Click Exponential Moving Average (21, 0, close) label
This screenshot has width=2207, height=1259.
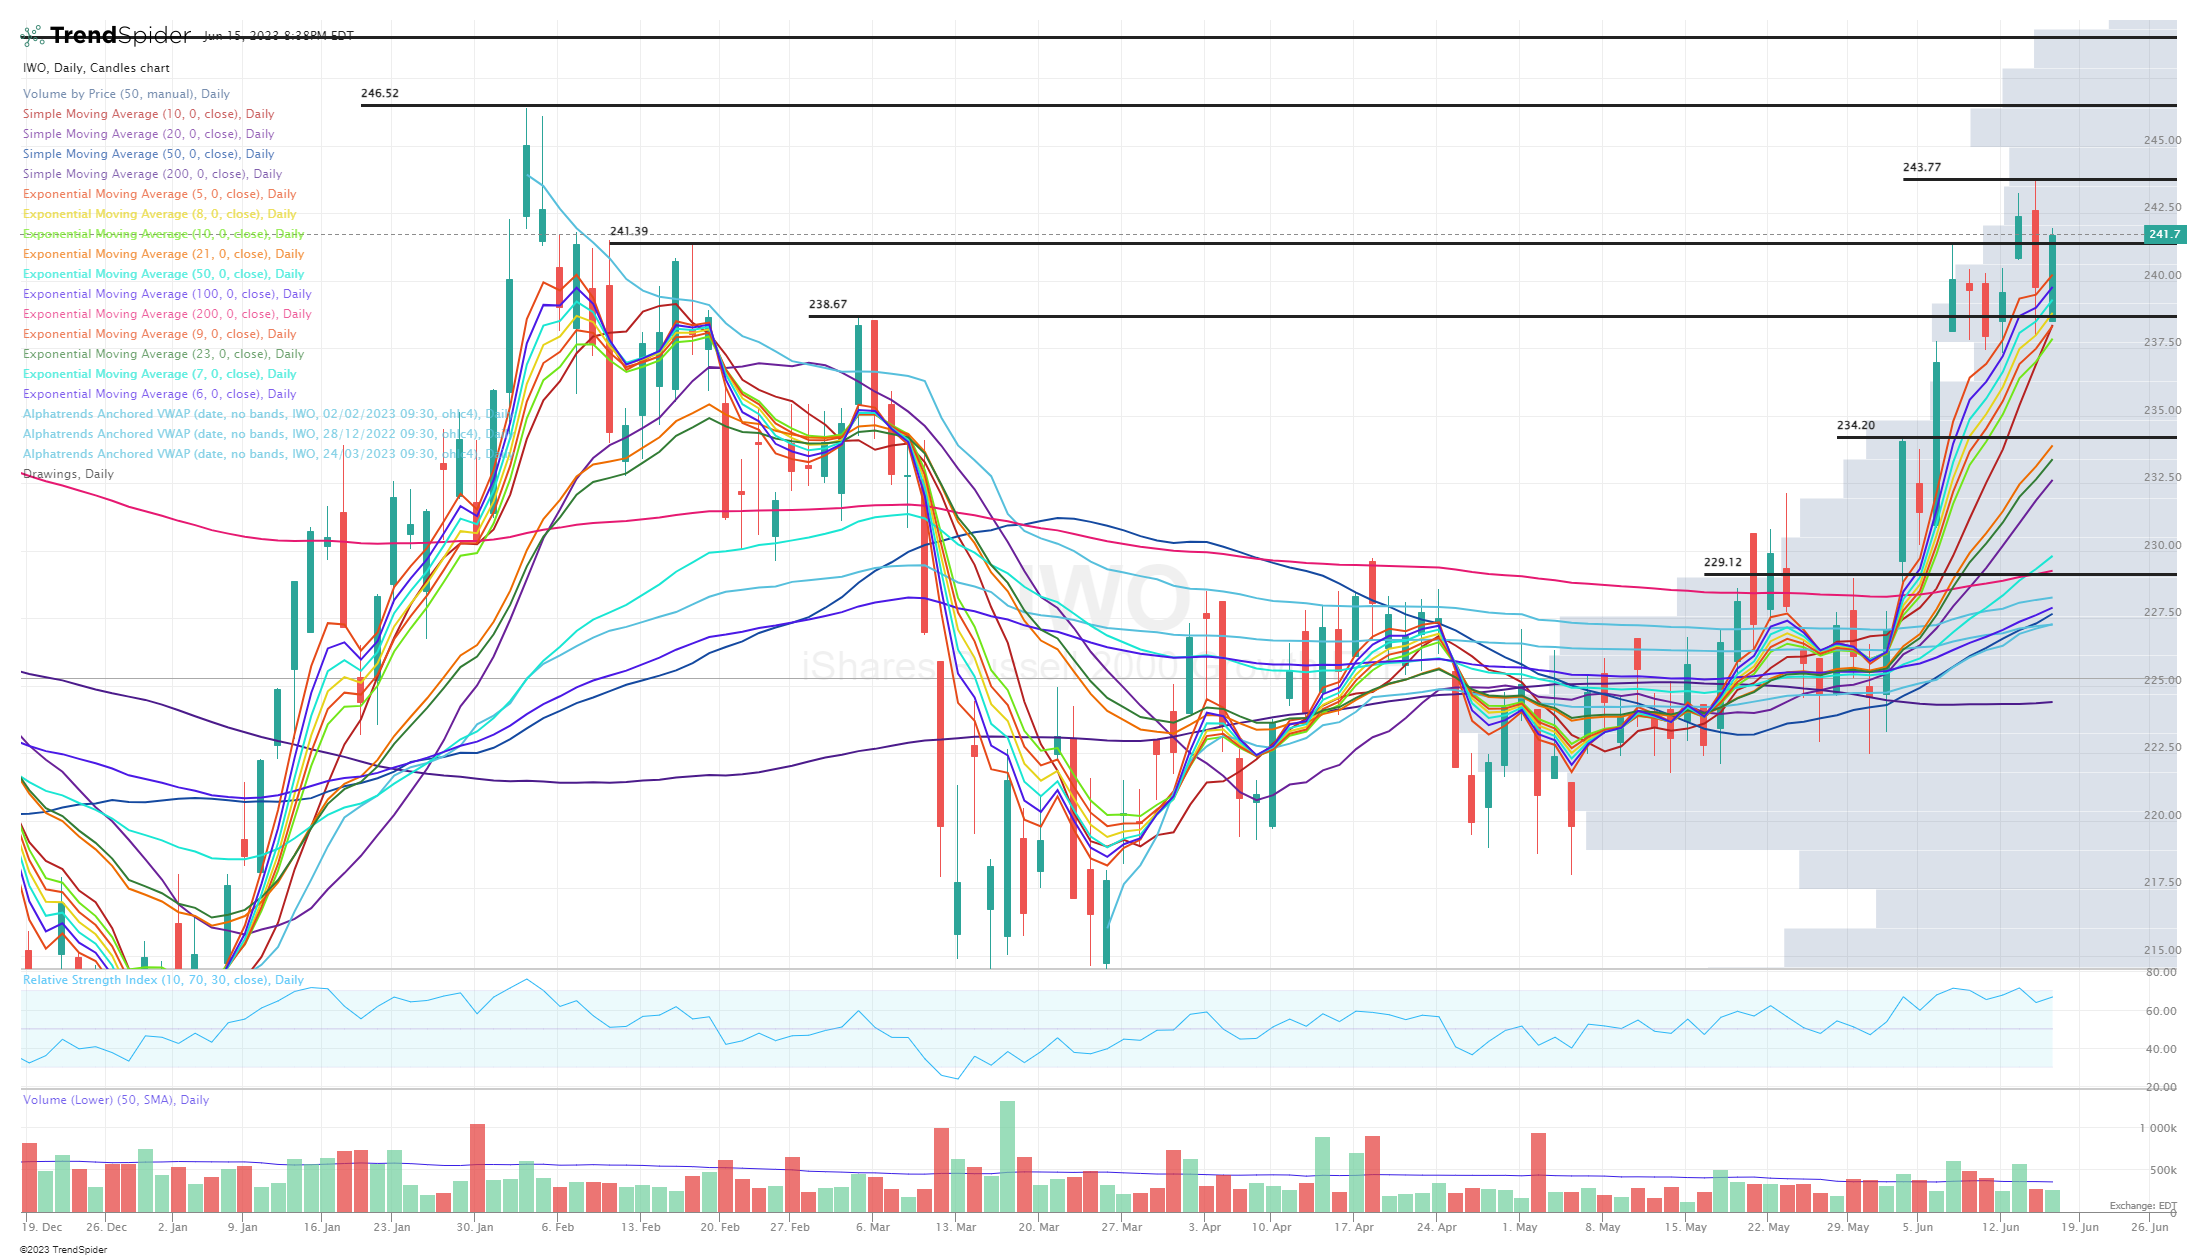[163, 254]
